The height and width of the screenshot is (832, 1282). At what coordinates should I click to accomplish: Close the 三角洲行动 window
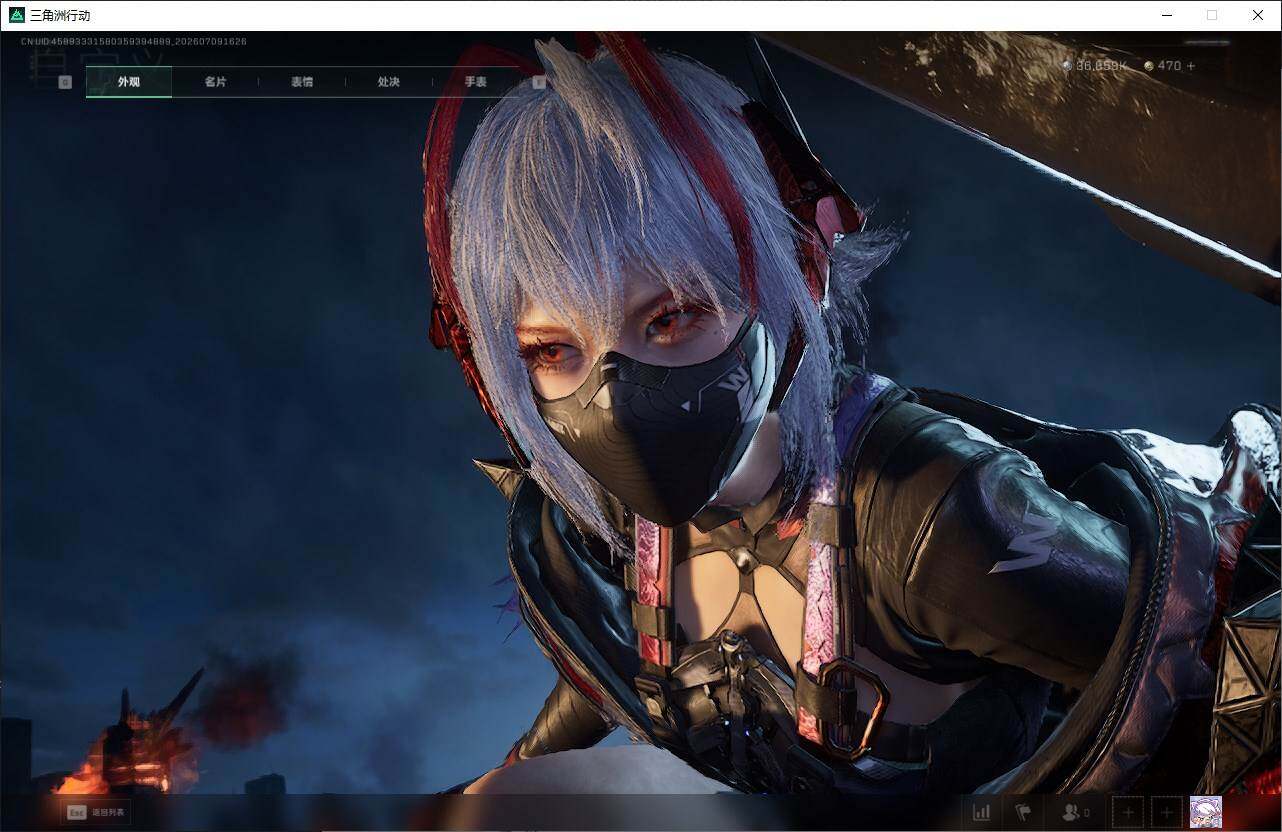1258,15
